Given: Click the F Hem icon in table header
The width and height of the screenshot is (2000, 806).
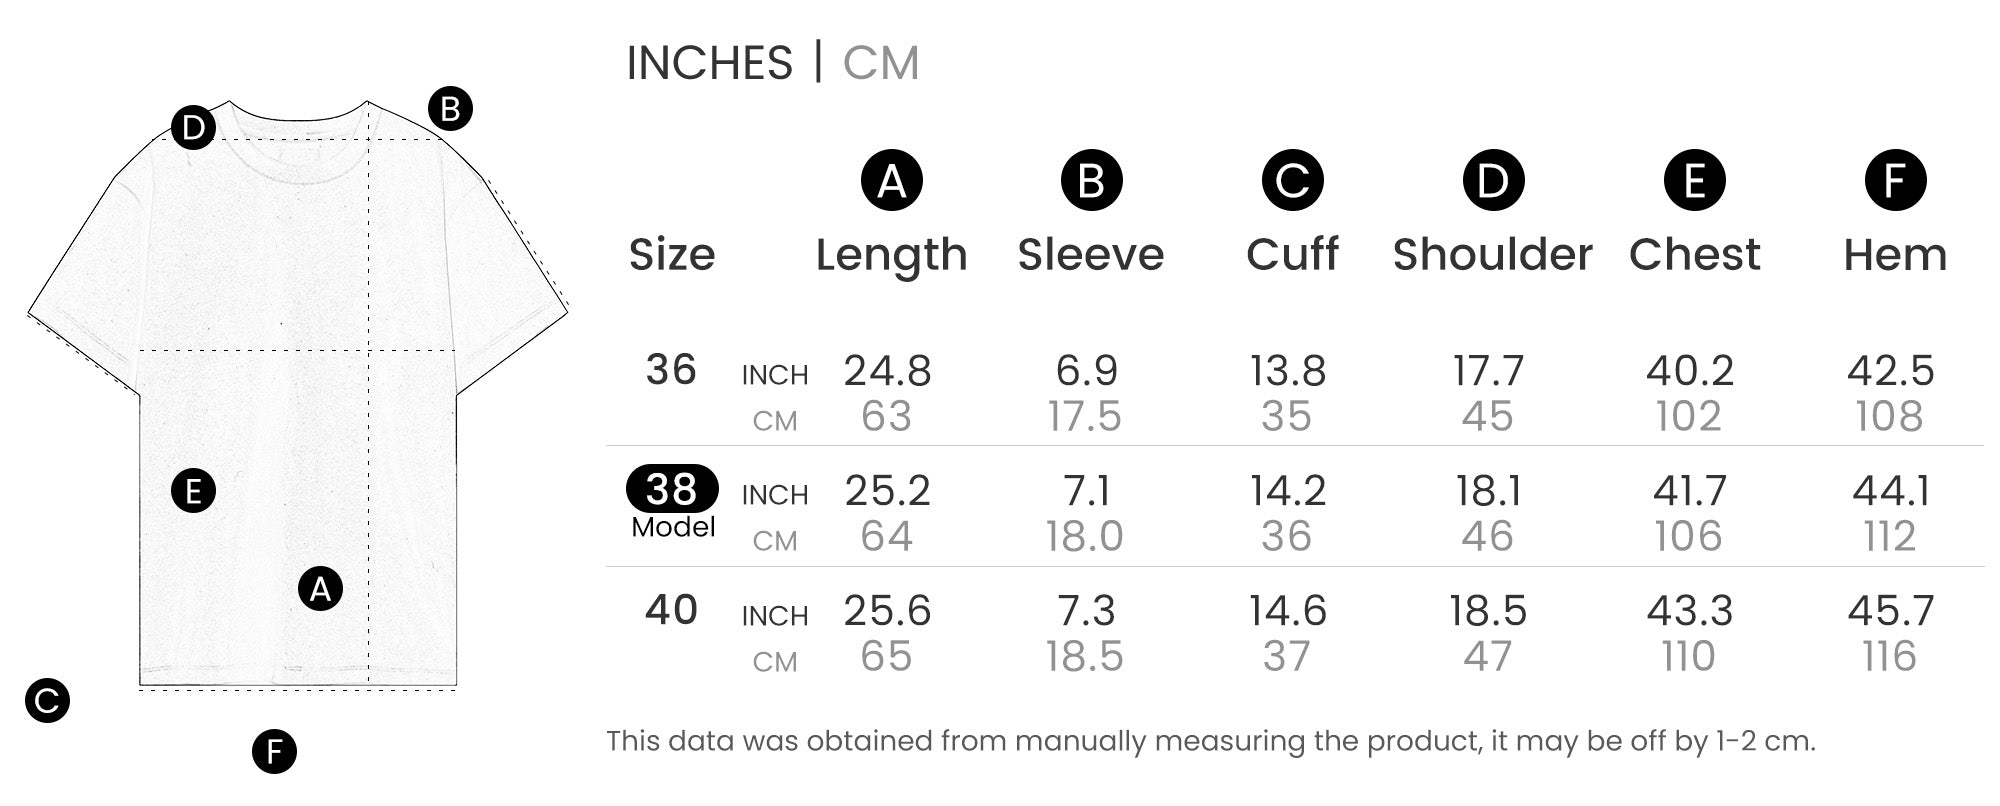Looking at the screenshot, I should click(x=1895, y=181).
